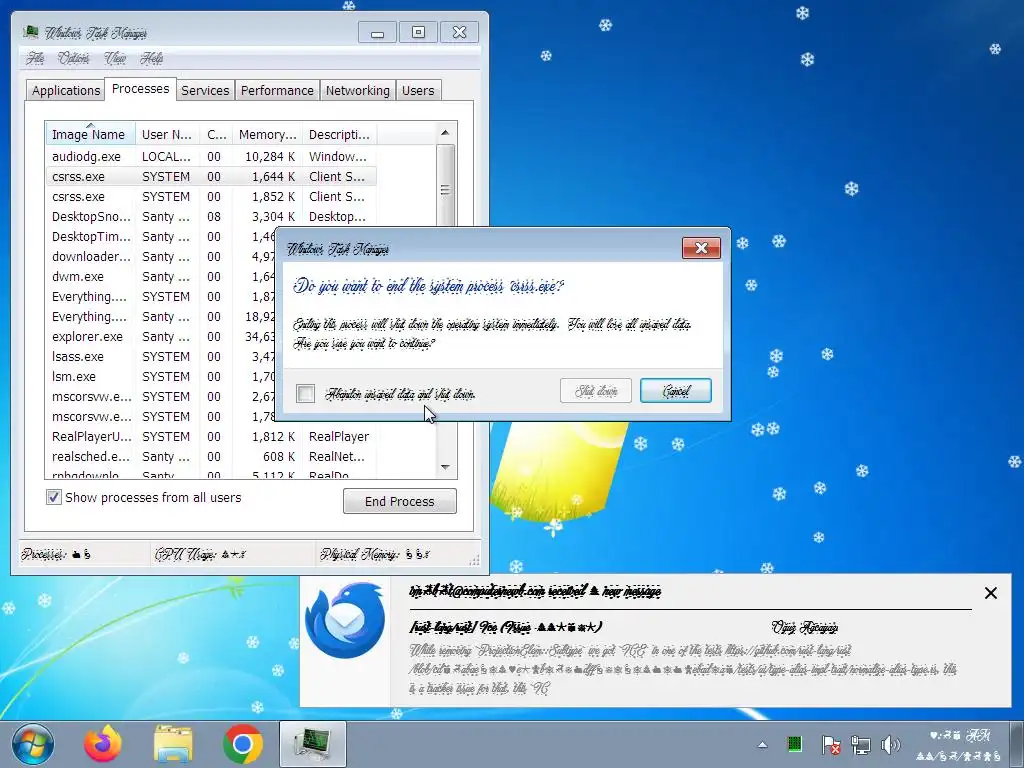Open the Start menu orb

point(33,744)
